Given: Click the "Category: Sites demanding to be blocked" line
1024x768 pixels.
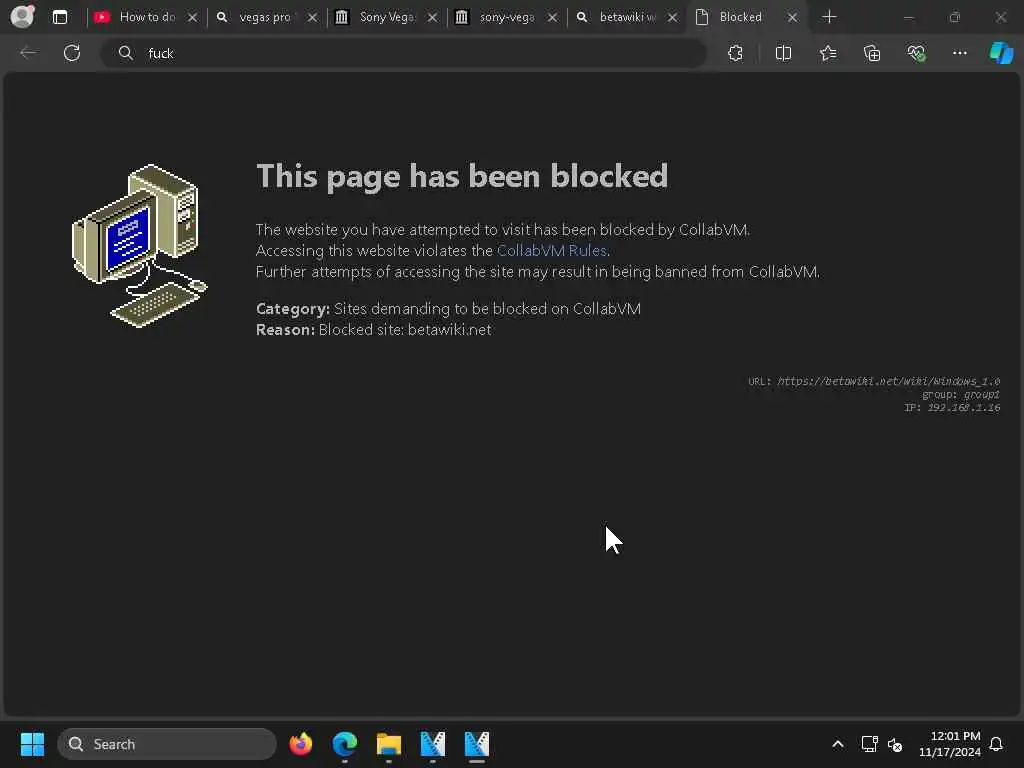Looking at the screenshot, I should [448, 309].
